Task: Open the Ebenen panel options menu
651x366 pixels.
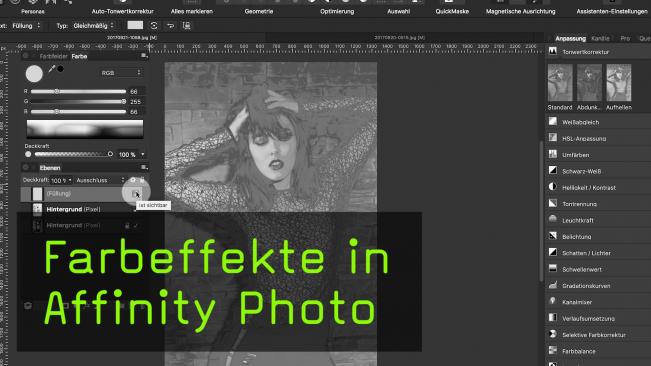Action: [144, 167]
